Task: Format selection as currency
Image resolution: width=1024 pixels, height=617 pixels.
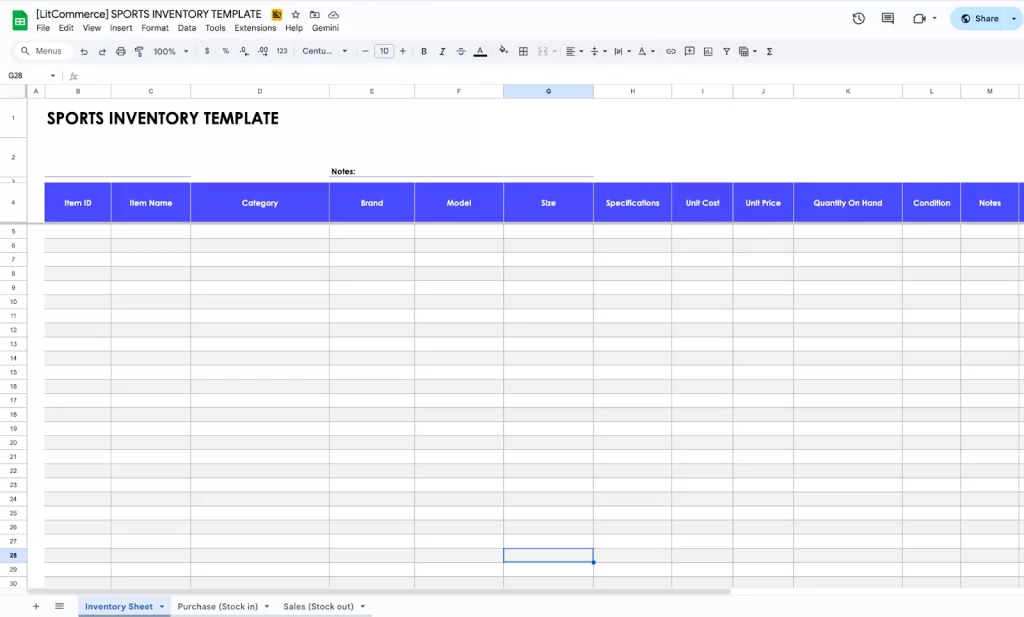Action: [207, 51]
